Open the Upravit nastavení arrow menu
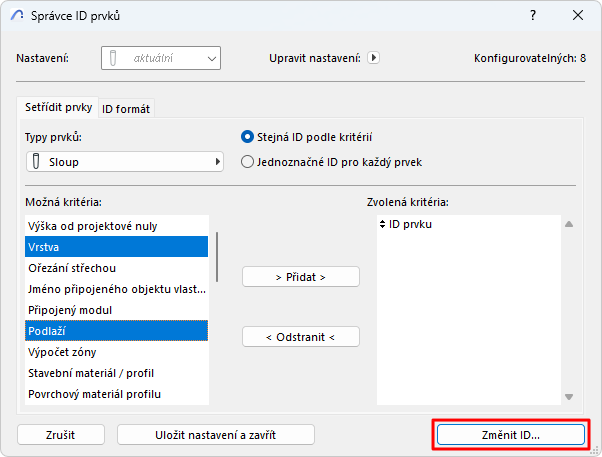The height and width of the screenshot is (457, 602). pyautogui.click(x=374, y=58)
